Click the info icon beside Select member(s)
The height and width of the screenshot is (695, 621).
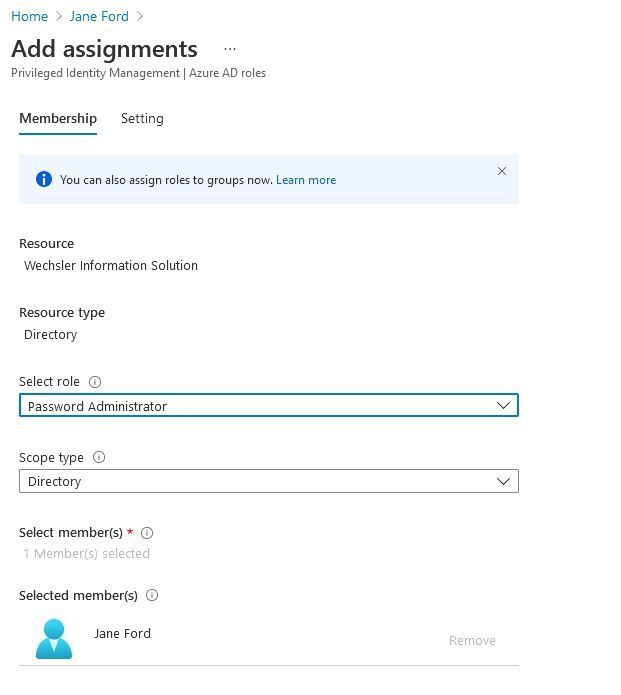147,533
